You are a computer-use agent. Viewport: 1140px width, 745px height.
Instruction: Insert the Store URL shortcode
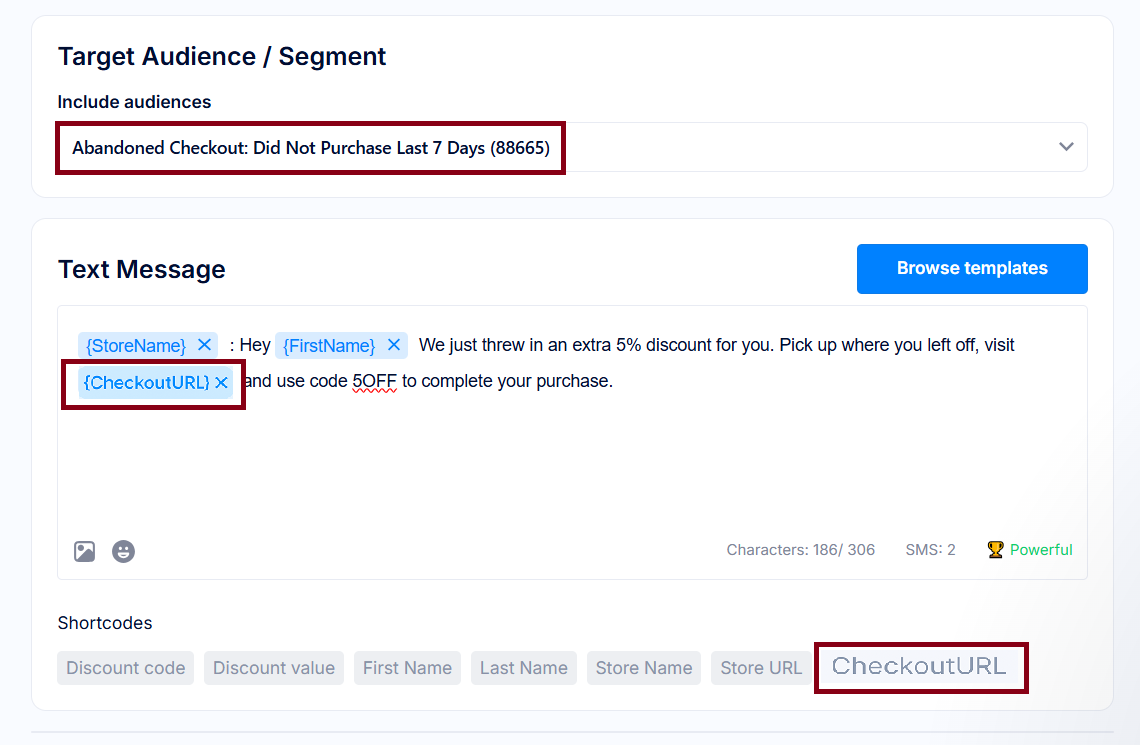pyautogui.click(x=760, y=668)
